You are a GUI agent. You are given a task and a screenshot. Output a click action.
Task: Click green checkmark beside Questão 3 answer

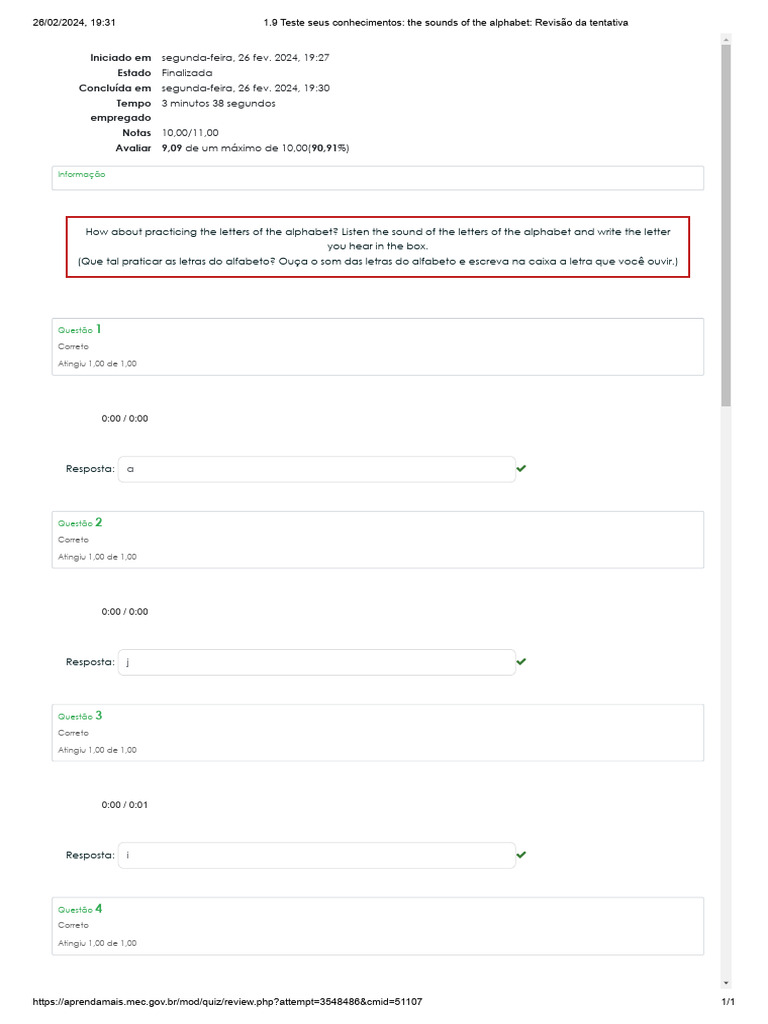pyautogui.click(x=521, y=855)
